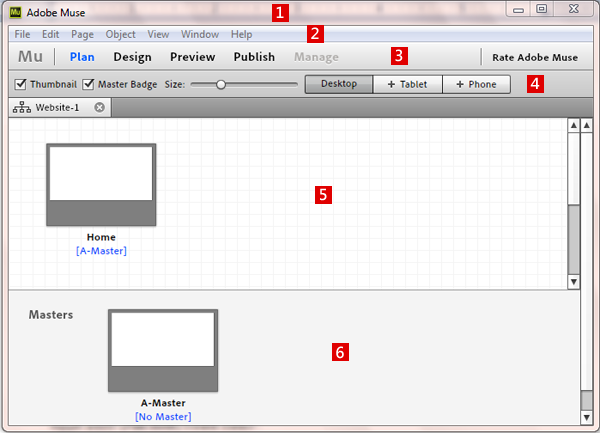Click outer window scrollbar down arrow
The image size is (600, 433).
click(587, 417)
